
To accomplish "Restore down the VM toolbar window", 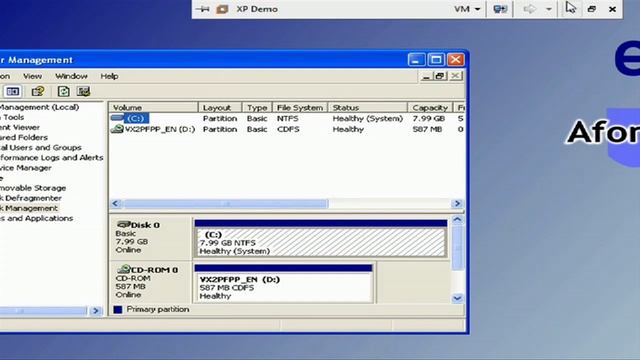I will (x=592, y=9).
